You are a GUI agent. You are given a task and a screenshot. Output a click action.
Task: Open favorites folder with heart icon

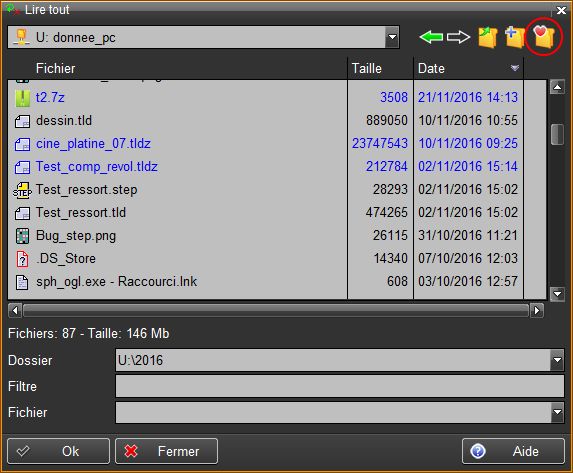pyautogui.click(x=543, y=37)
